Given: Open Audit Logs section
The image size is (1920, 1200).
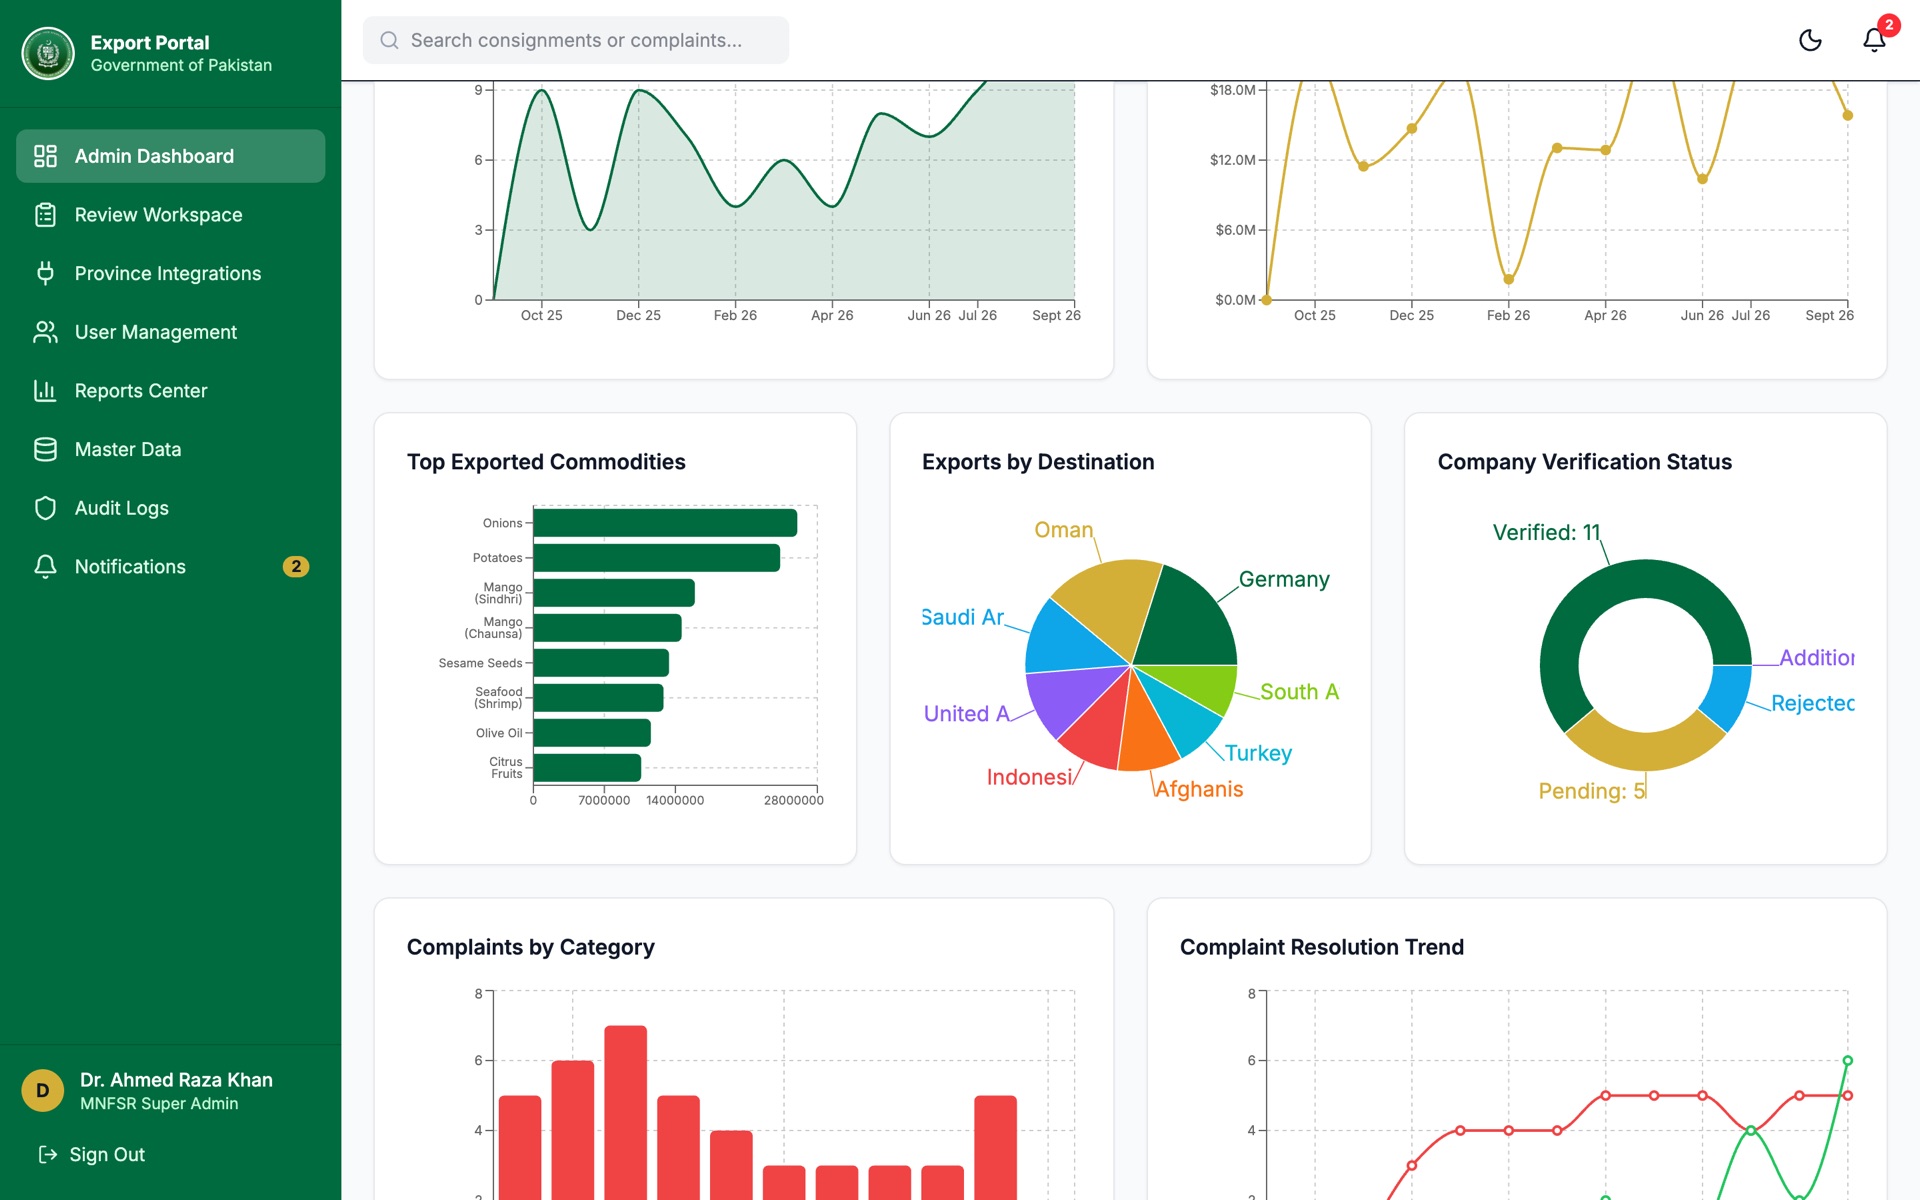Looking at the screenshot, I should pyautogui.click(x=170, y=508).
